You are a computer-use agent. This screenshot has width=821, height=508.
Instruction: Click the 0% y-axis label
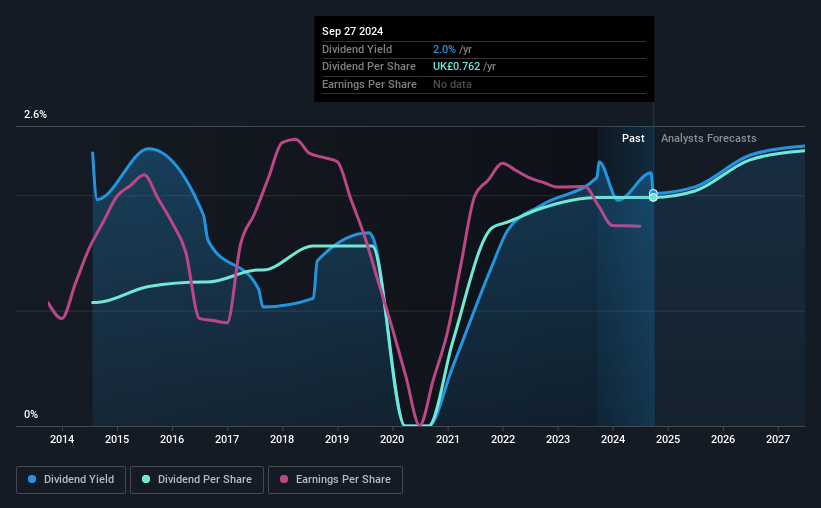(x=31, y=414)
